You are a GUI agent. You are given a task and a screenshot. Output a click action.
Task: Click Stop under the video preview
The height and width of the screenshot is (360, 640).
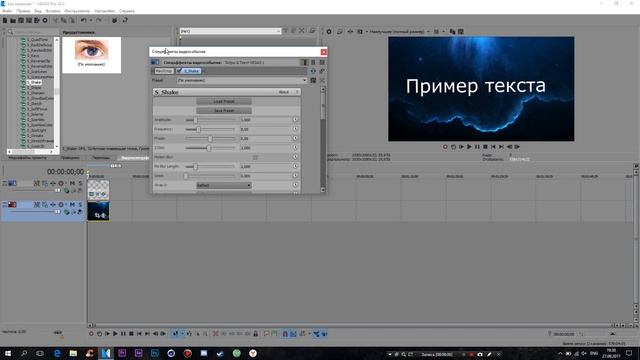[485, 147]
